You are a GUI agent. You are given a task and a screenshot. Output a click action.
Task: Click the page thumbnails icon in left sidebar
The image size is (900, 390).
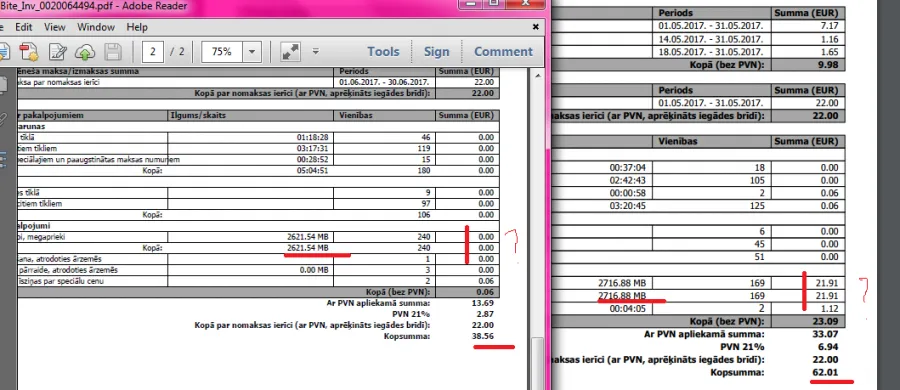(x=2, y=85)
